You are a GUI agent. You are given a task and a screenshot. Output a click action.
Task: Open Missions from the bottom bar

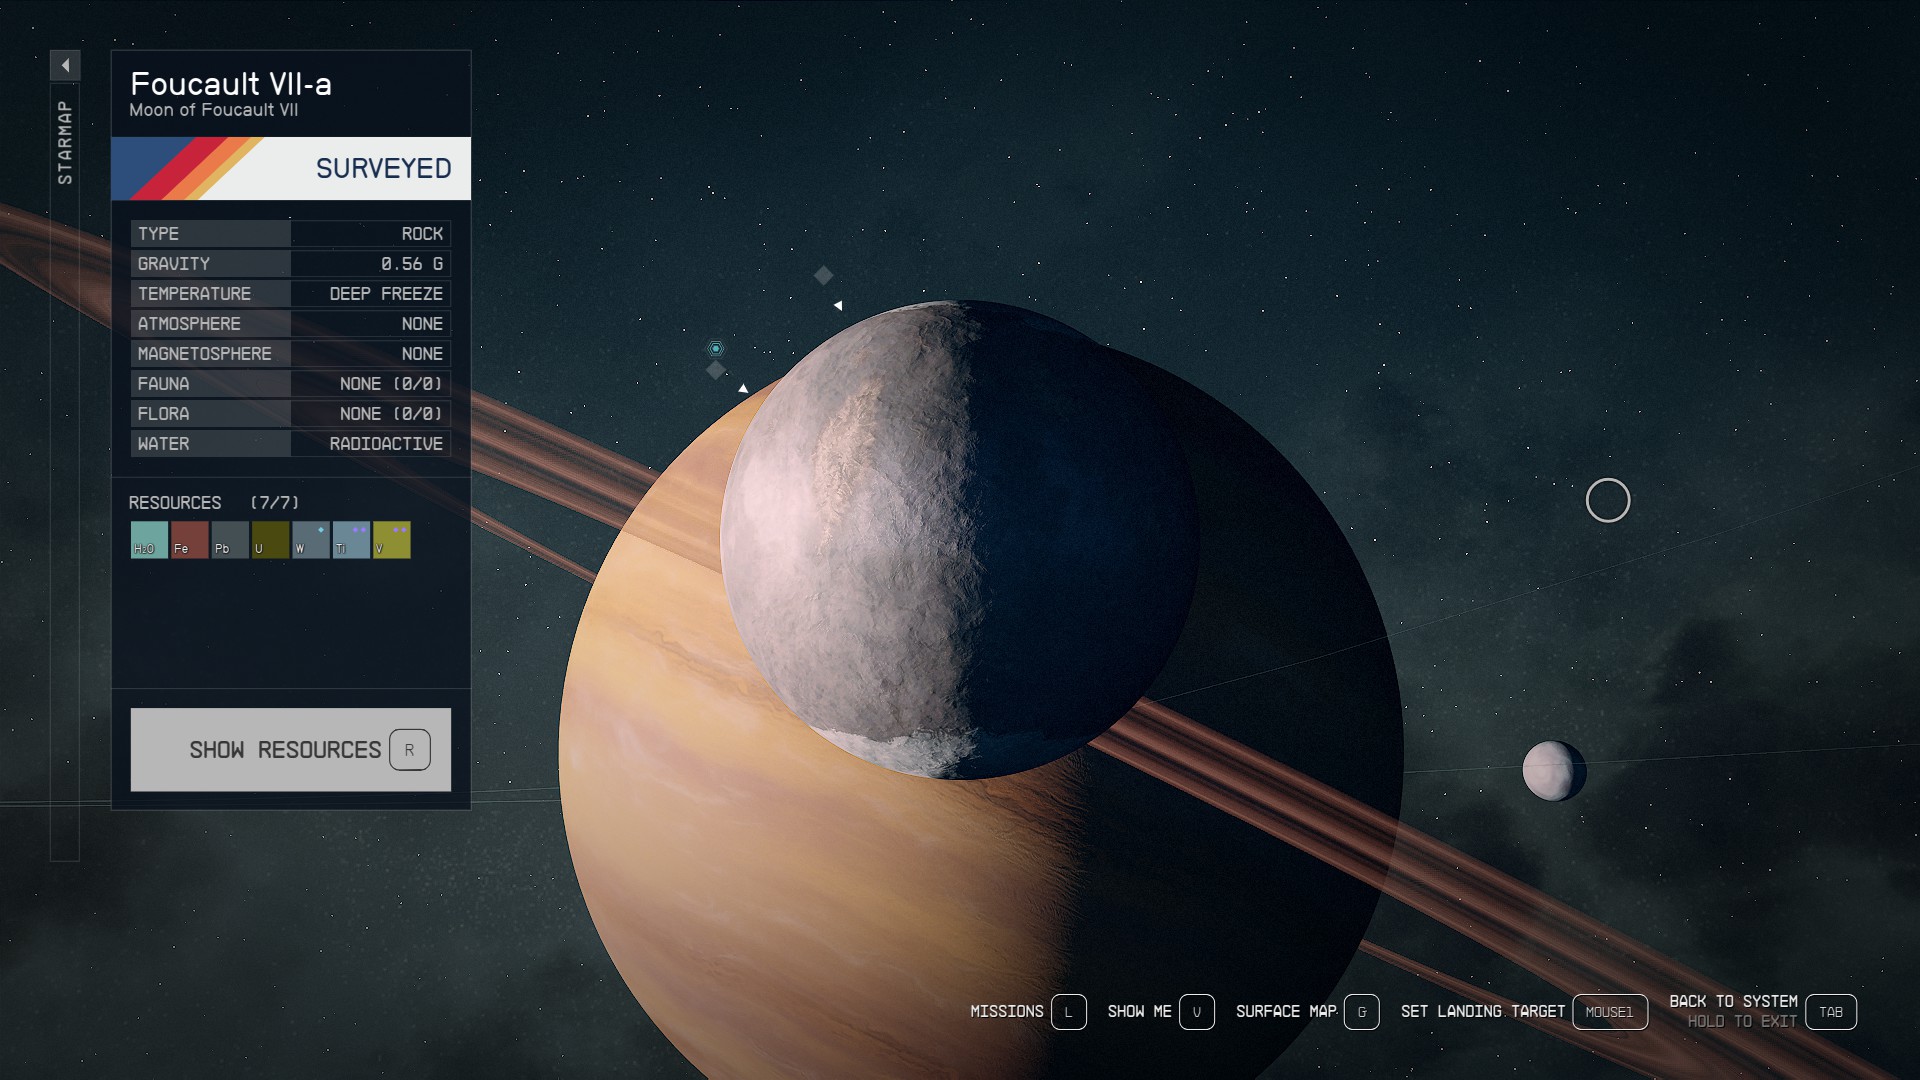point(1006,1012)
